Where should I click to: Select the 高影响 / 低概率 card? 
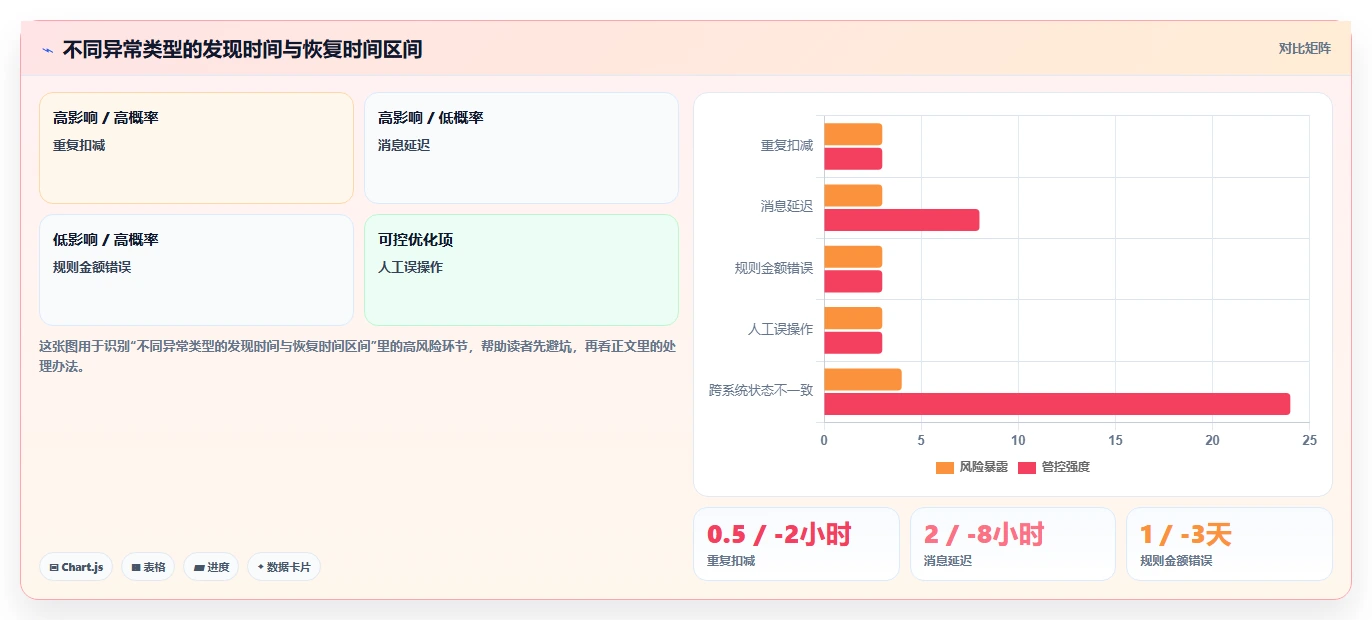[521, 148]
